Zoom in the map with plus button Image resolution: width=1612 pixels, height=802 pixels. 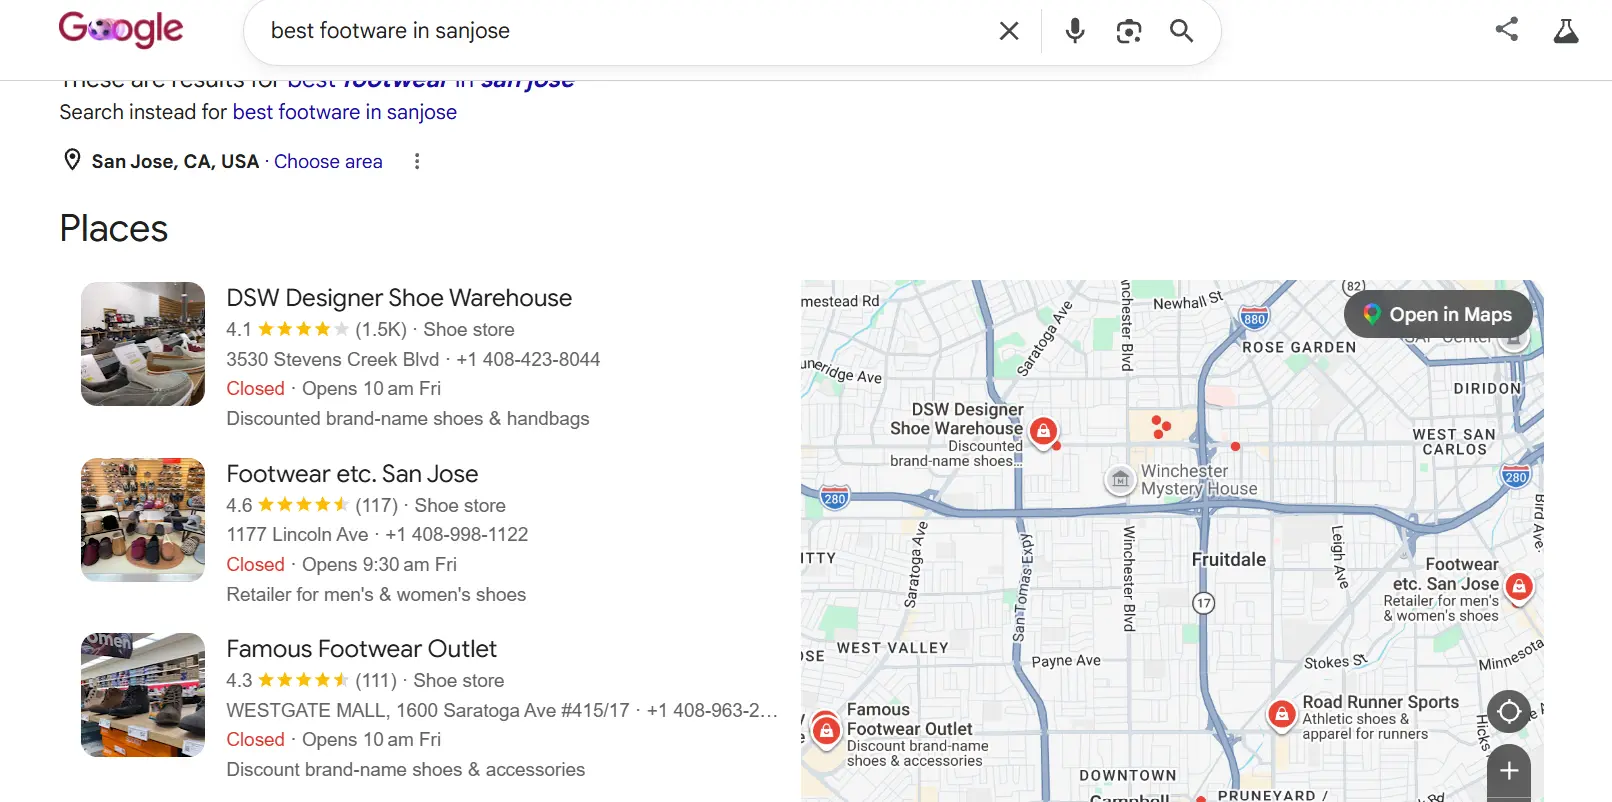point(1509,771)
